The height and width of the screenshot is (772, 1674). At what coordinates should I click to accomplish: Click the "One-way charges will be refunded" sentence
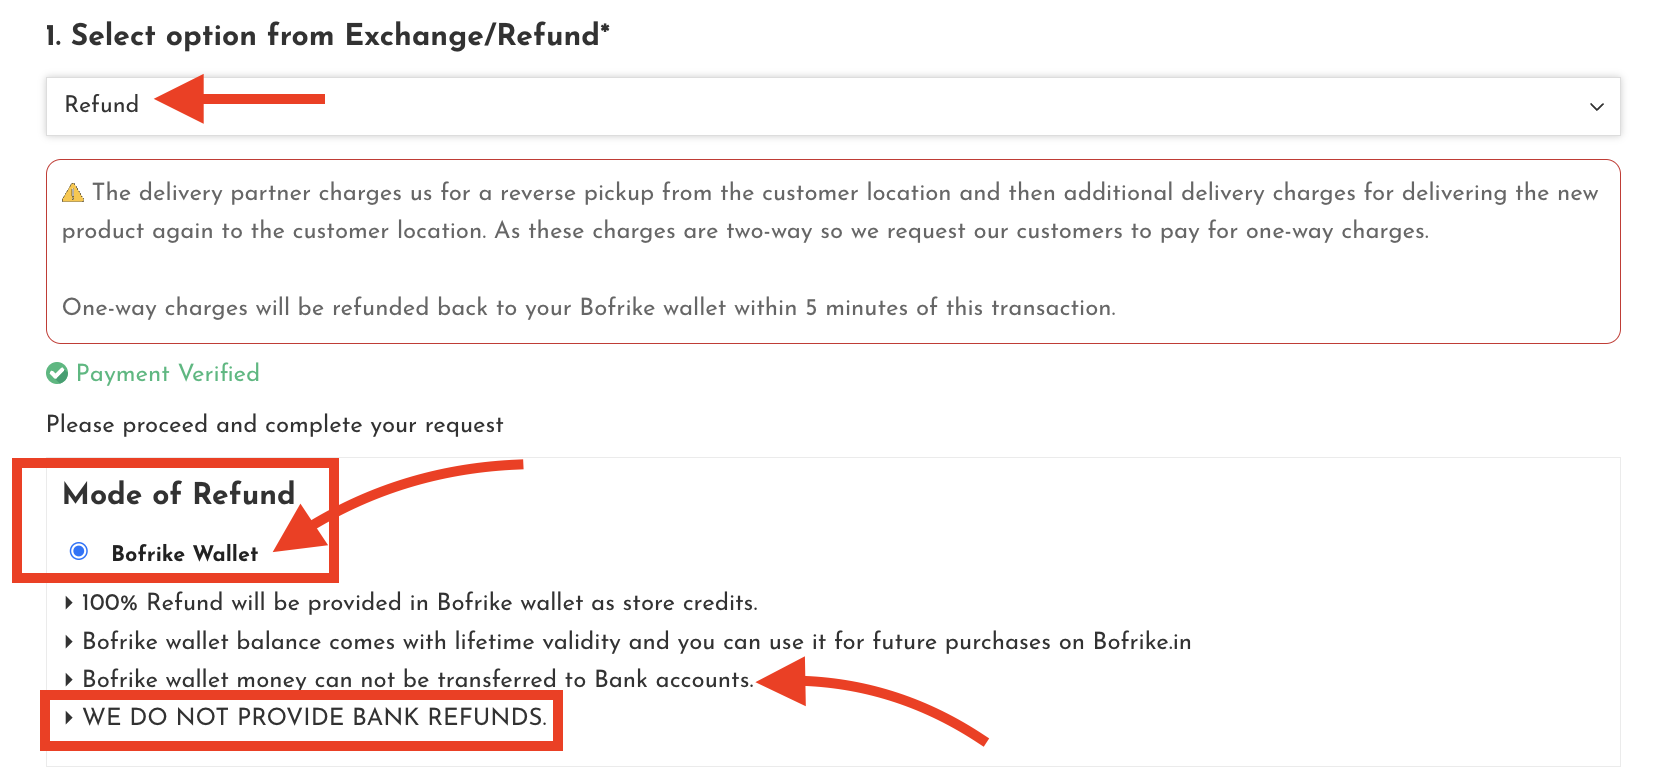coord(588,308)
